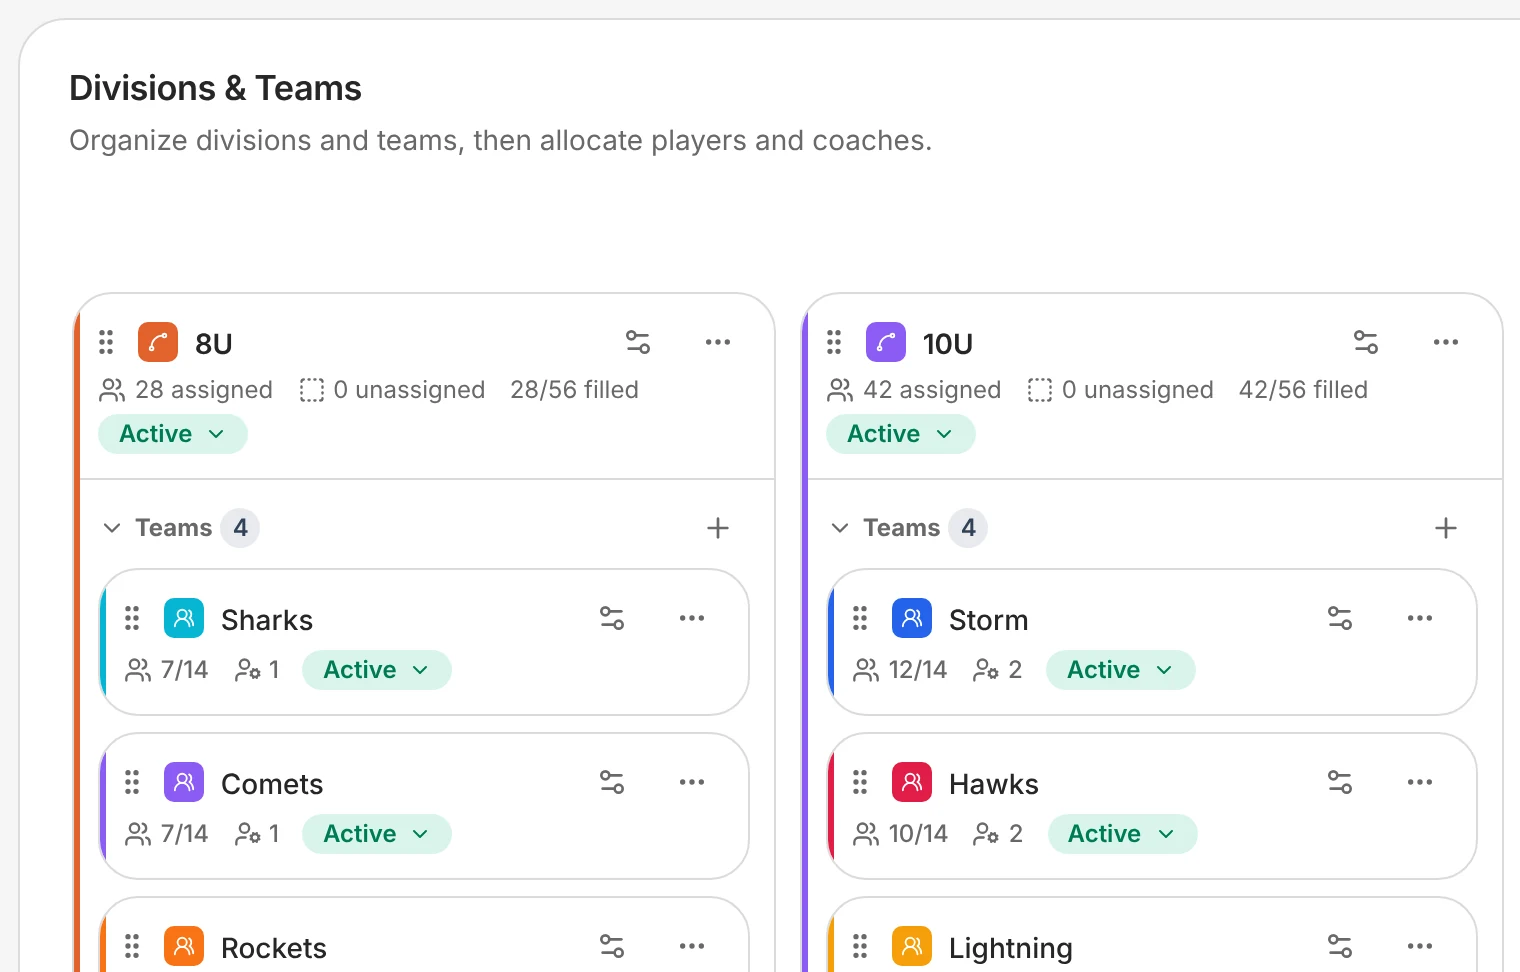Click the orange 8U division icon
This screenshot has height=972, width=1520.
(158, 342)
